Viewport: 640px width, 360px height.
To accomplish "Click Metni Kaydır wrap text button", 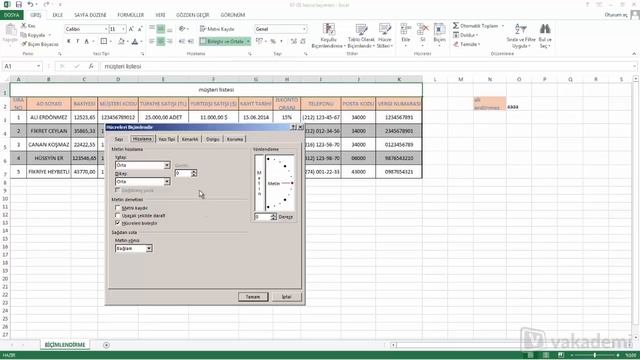I will tap(217, 29).
